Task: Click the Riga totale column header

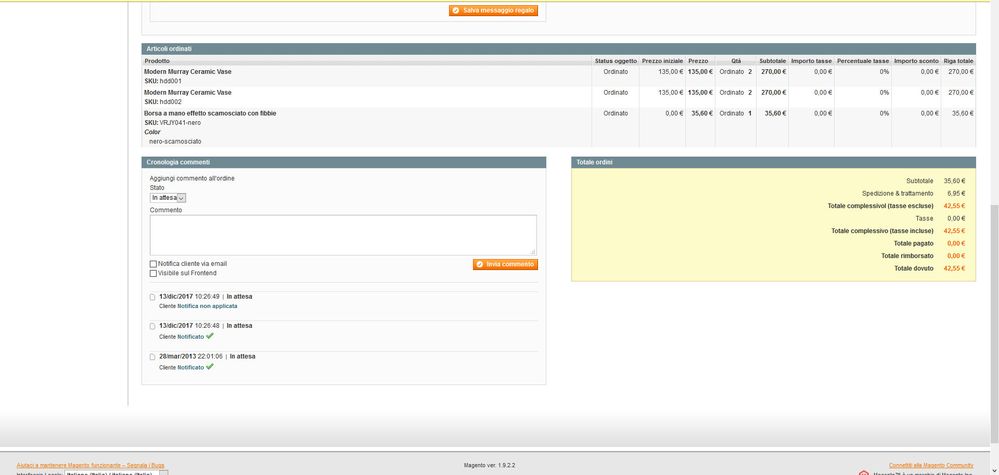Action: click(958, 61)
